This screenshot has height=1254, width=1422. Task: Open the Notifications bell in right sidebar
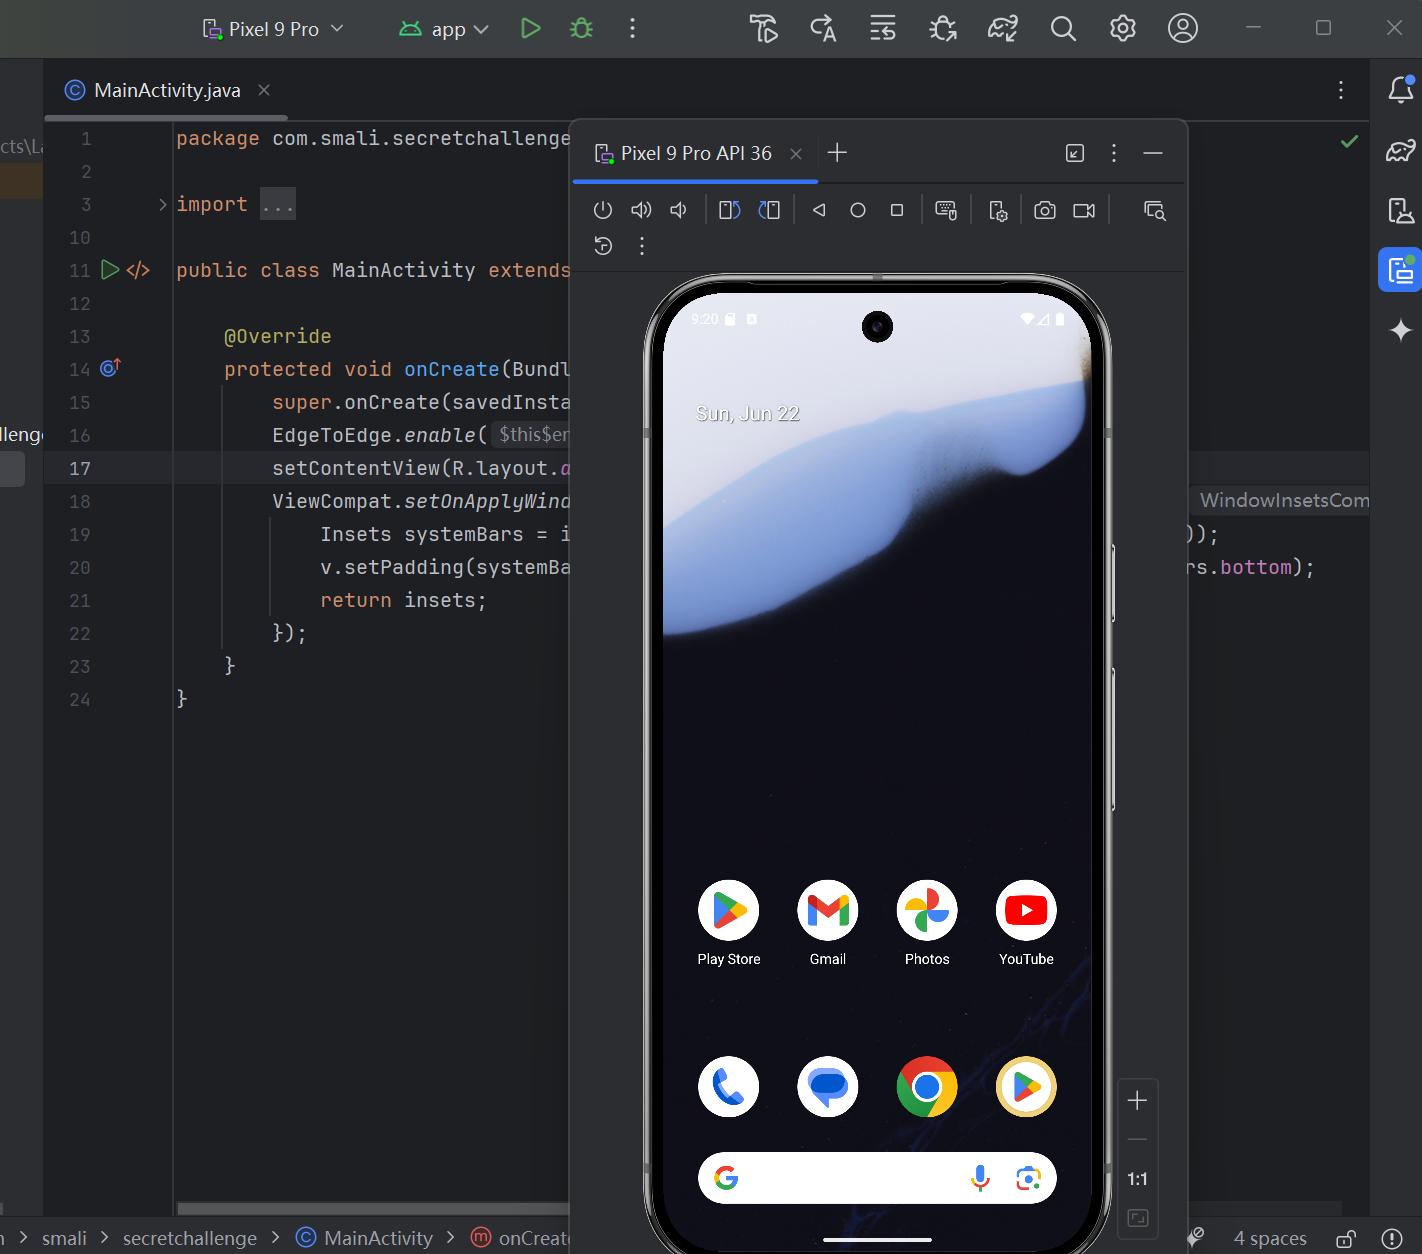[1400, 90]
